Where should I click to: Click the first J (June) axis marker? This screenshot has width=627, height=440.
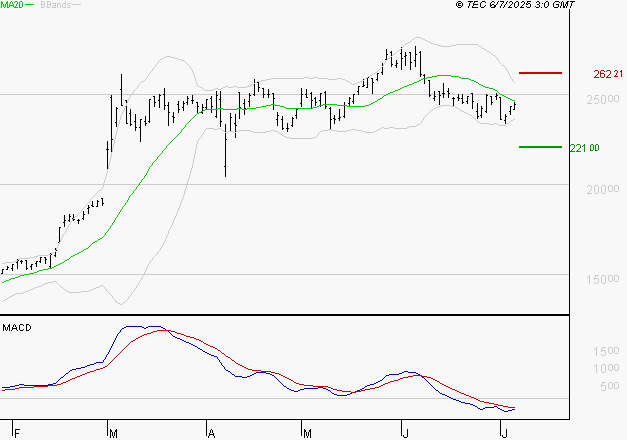(405, 433)
